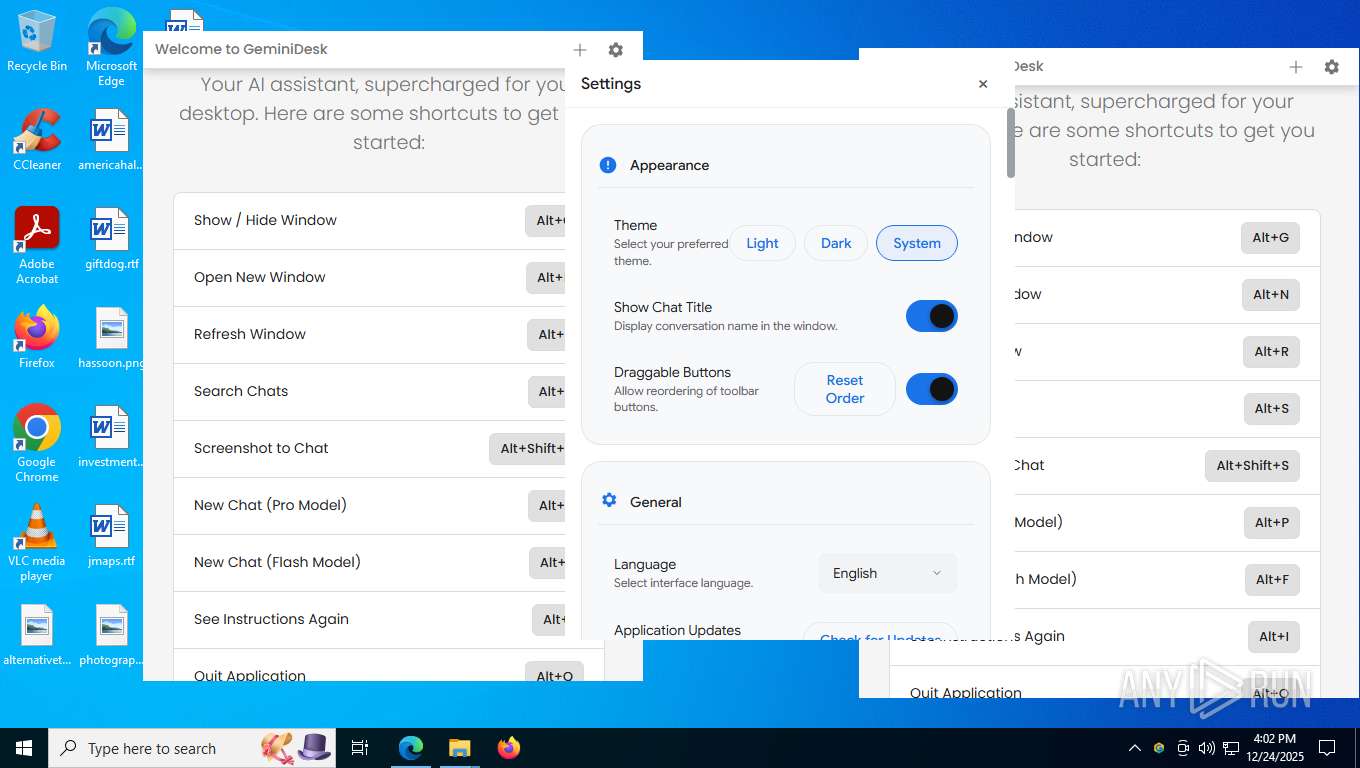Viewport: 1360px width, 768px height.
Task: Click the General section gear icon
Action: (608, 500)
